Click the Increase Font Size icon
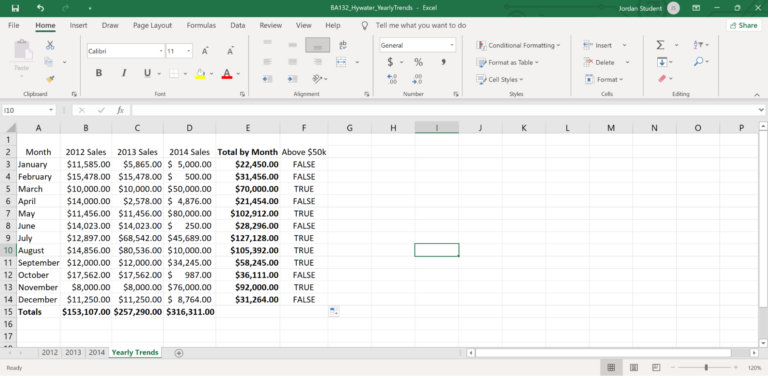The width and height of the screenshot is (768, 376). (205, 51)
